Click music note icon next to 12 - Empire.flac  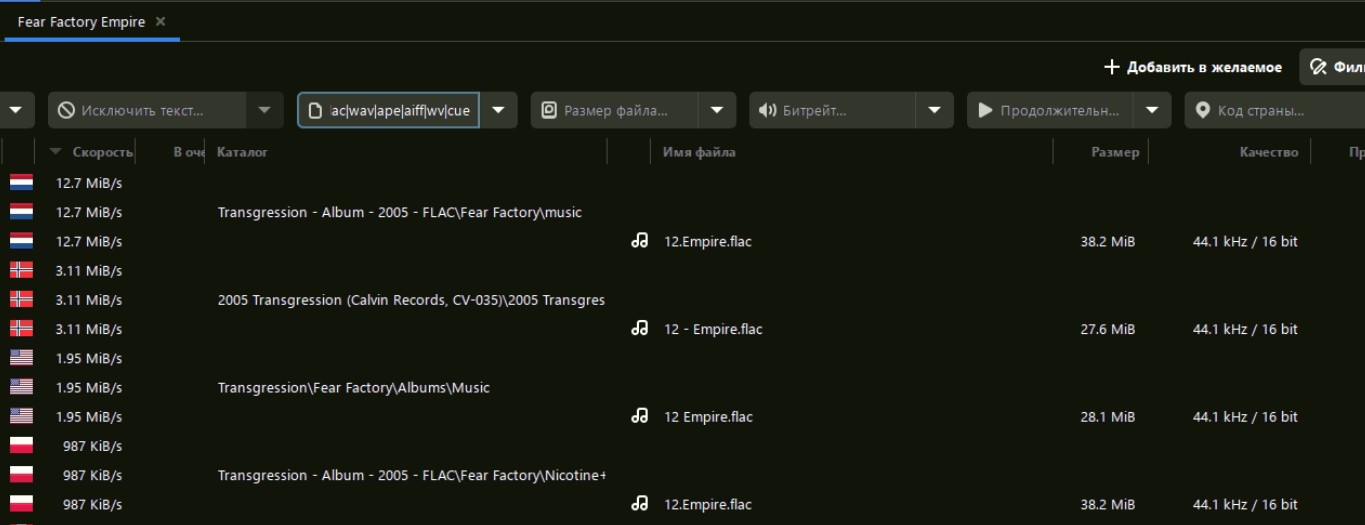(x=640, y=329)
